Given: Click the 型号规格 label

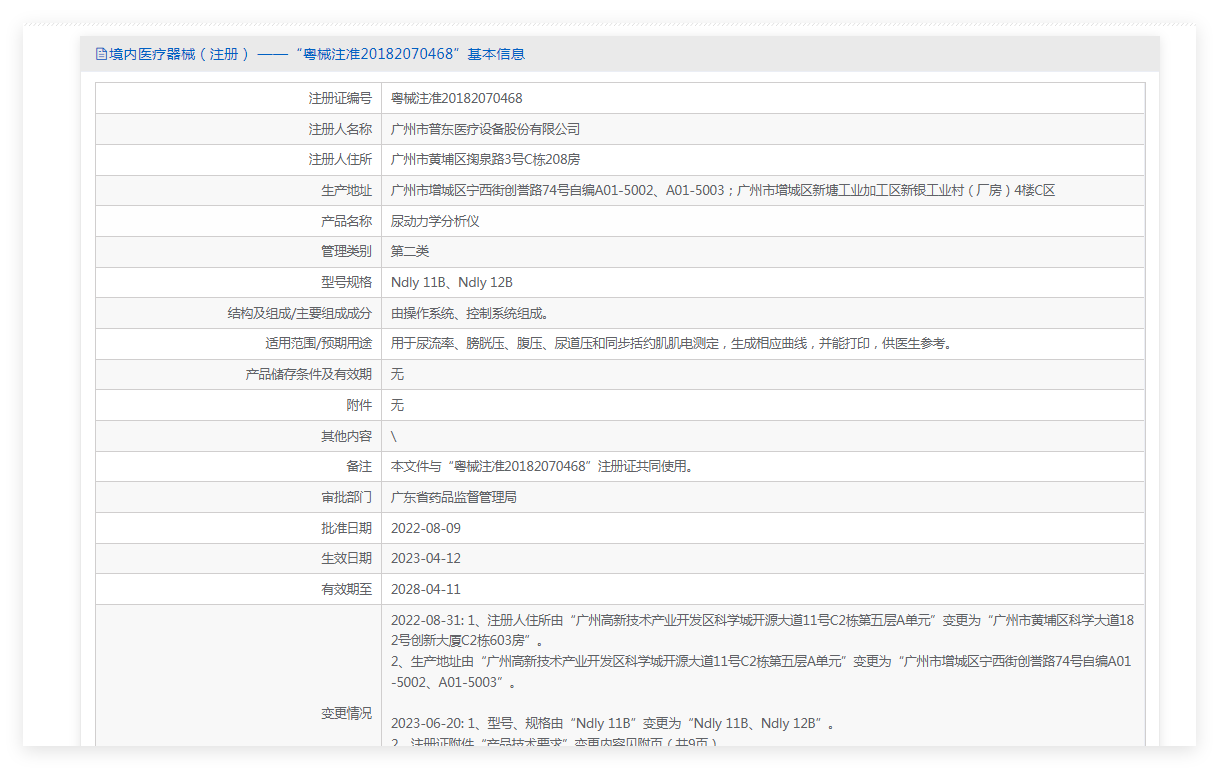Looking at the screenshot, I should (x=346, y=282).
